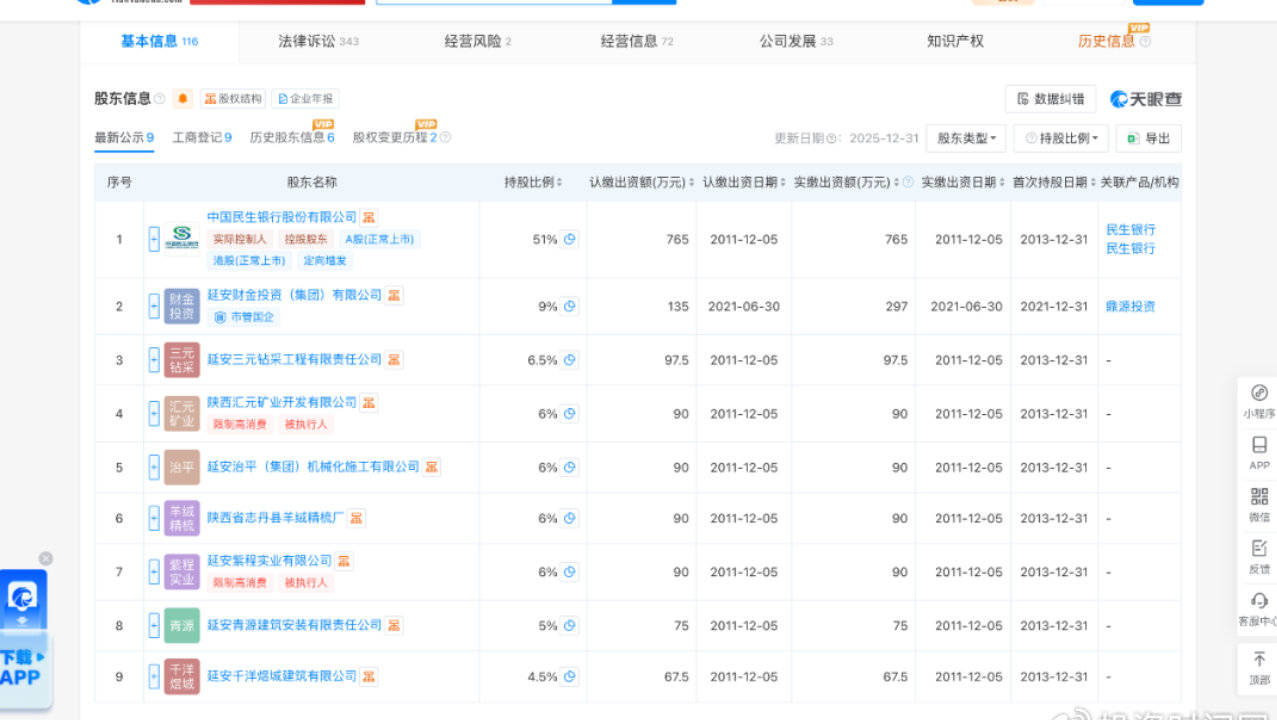The height and width of the screenshot is (720, 1277).
Task: Expand row 5 延安治平 shareholder
Action: (x=154, y=467)
